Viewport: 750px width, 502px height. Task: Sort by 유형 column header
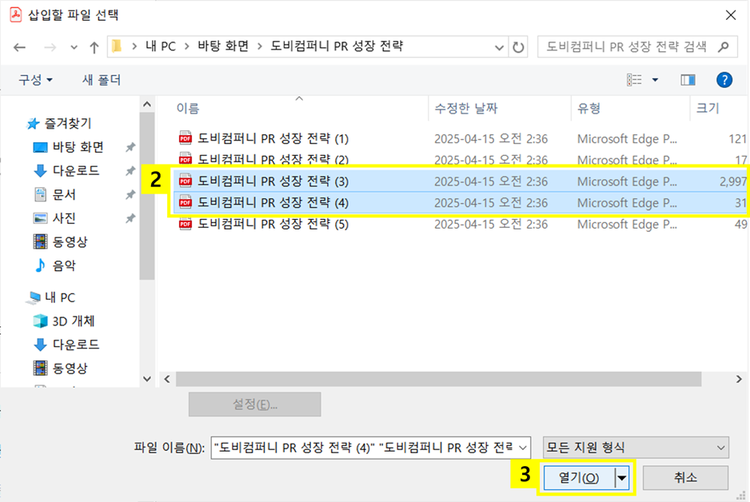(588, 109)
